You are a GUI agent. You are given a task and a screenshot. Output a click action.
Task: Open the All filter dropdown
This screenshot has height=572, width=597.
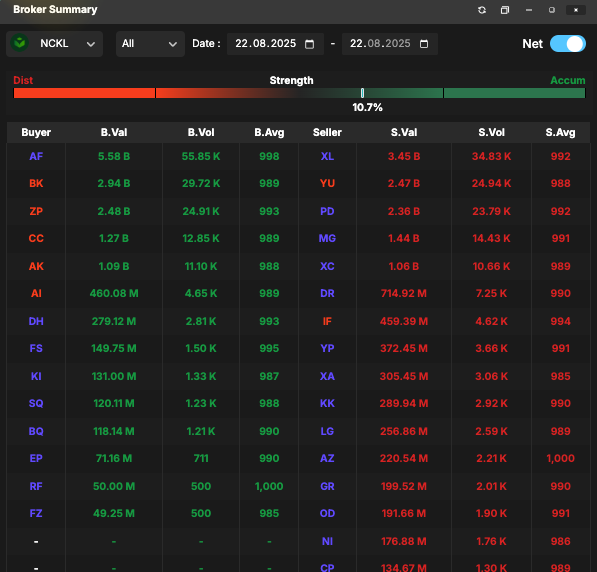(150, 44)
